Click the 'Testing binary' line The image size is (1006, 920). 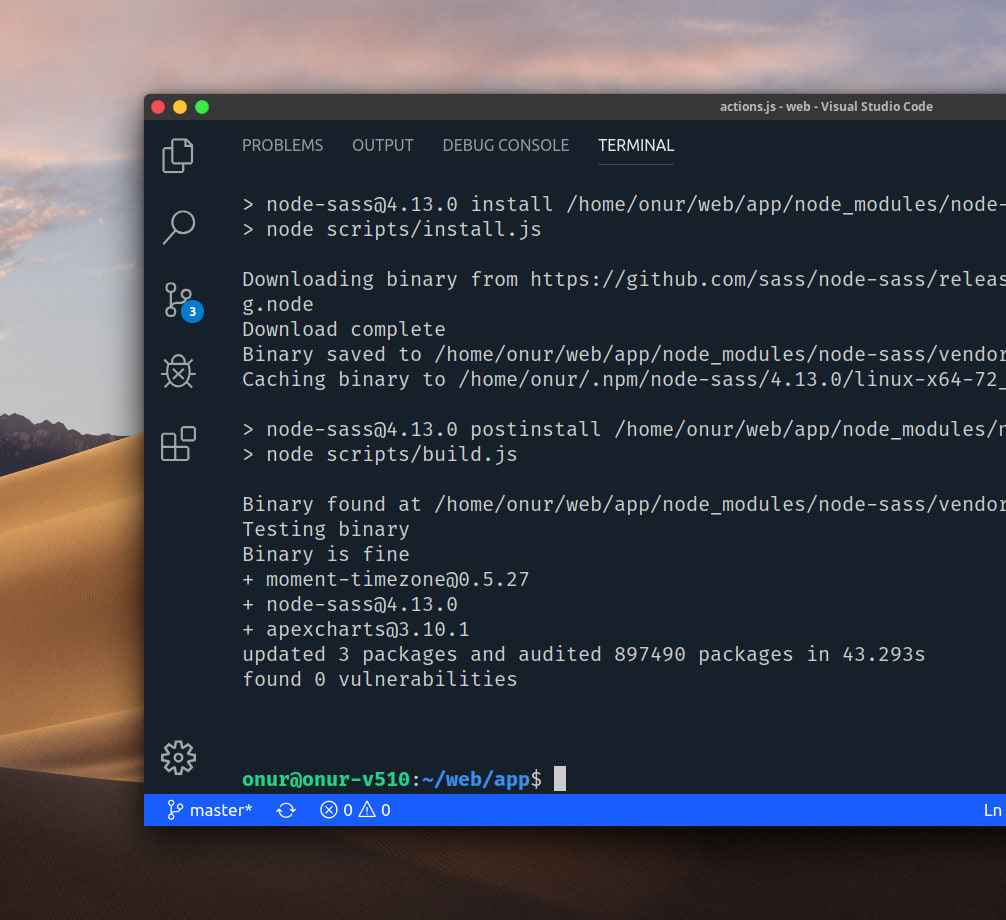pyautogui.click(x=325, y=529)
